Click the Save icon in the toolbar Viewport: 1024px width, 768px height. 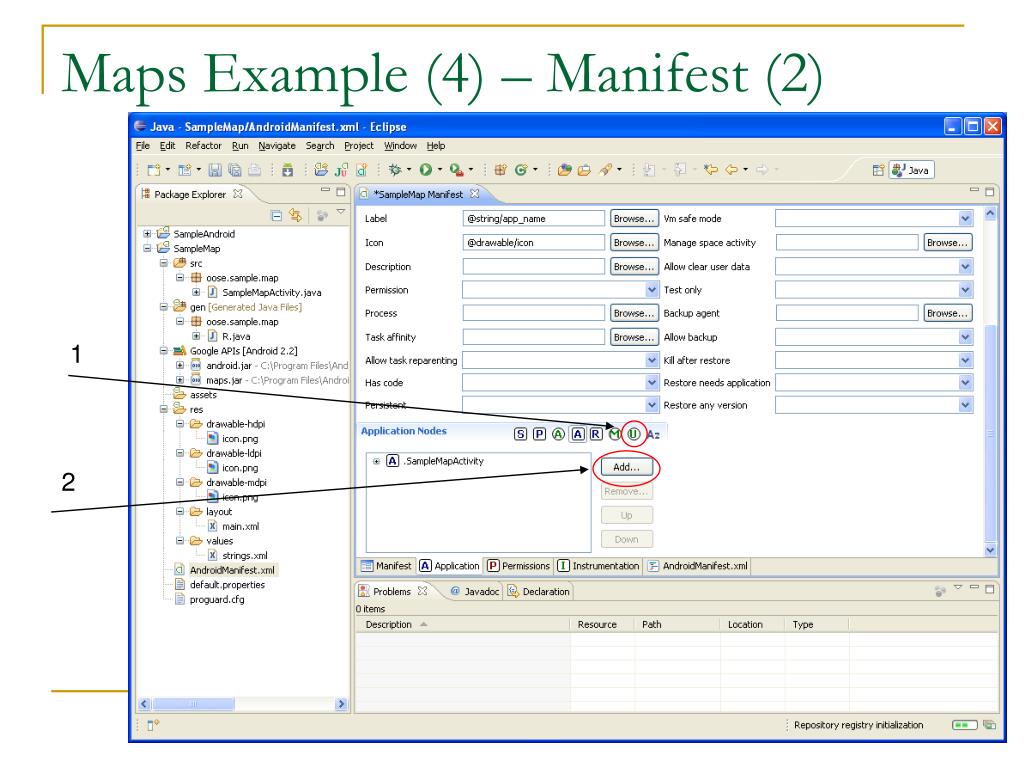coord(214,170)
